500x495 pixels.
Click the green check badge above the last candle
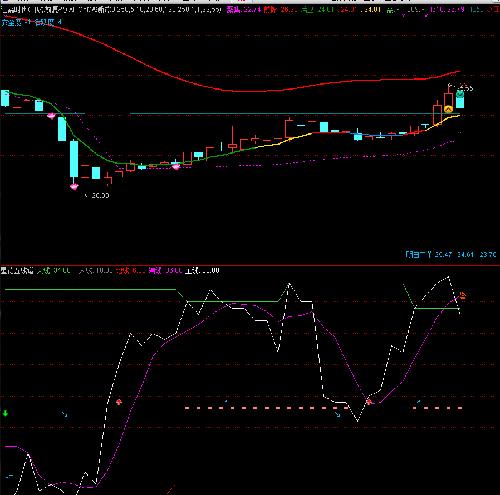click(x=460, y=94)
